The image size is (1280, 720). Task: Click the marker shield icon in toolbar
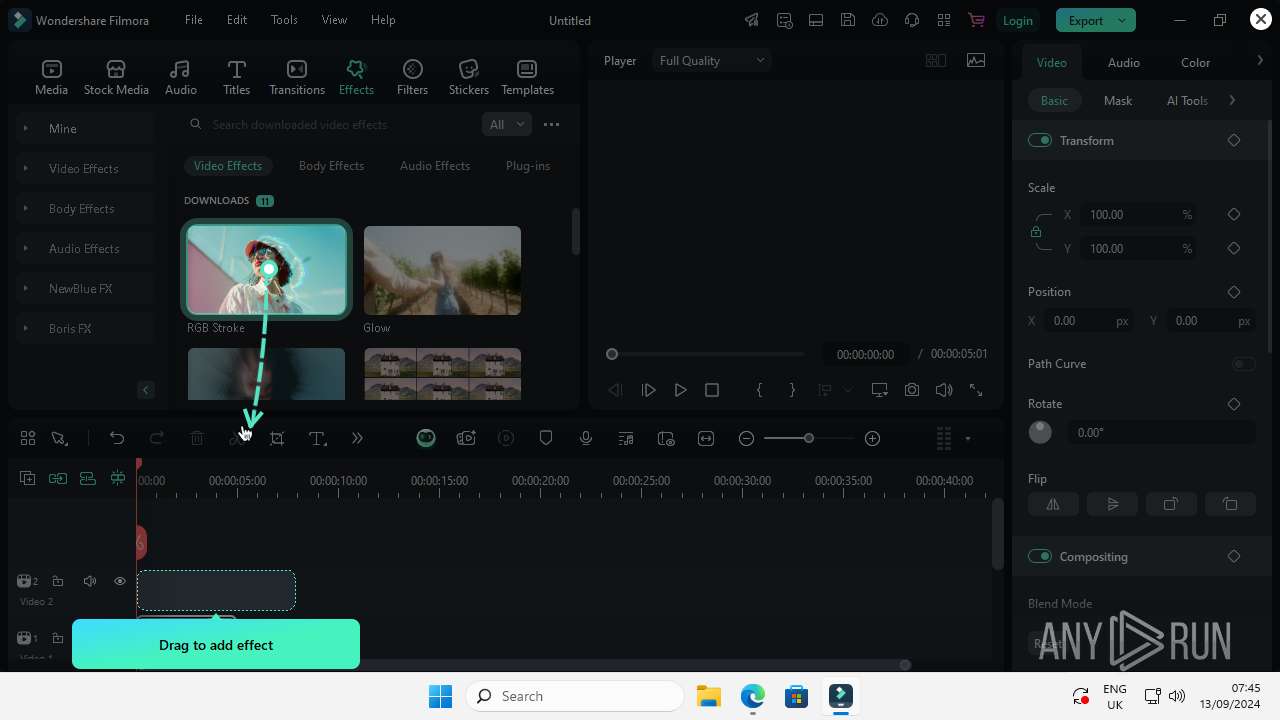click(x=546, y=438)
